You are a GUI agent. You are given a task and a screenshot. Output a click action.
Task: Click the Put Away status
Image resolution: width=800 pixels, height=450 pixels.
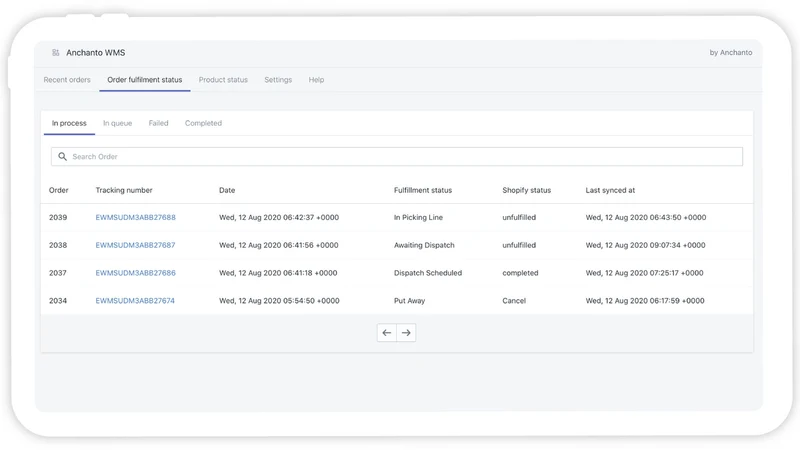pos(409,301)
